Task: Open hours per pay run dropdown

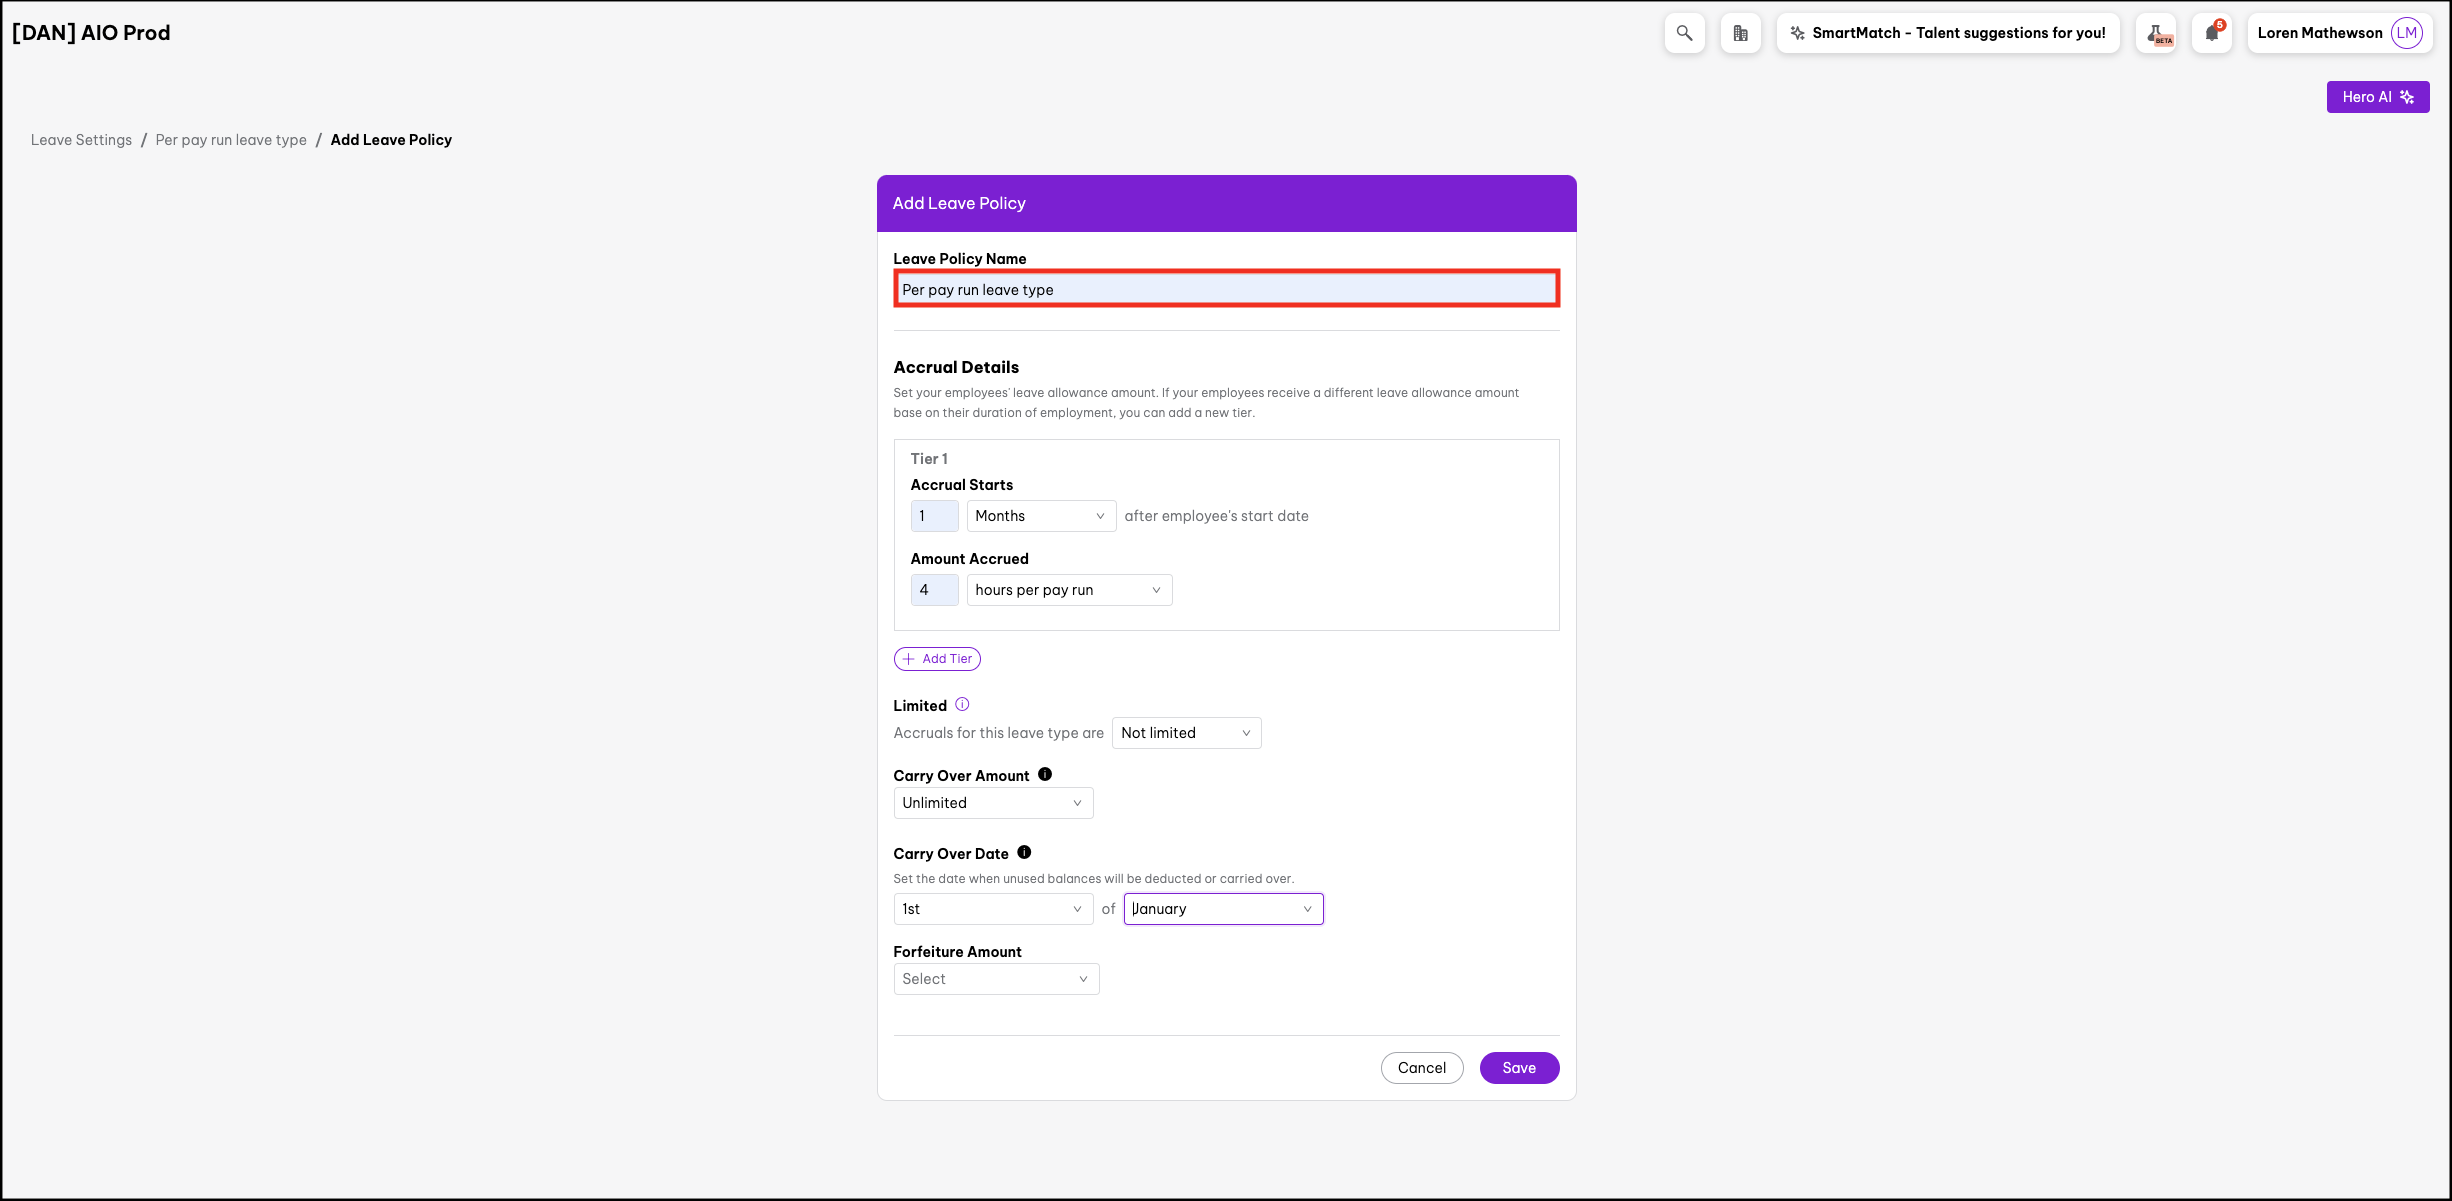Action: pyautogui.click(x=1068, y=590)
